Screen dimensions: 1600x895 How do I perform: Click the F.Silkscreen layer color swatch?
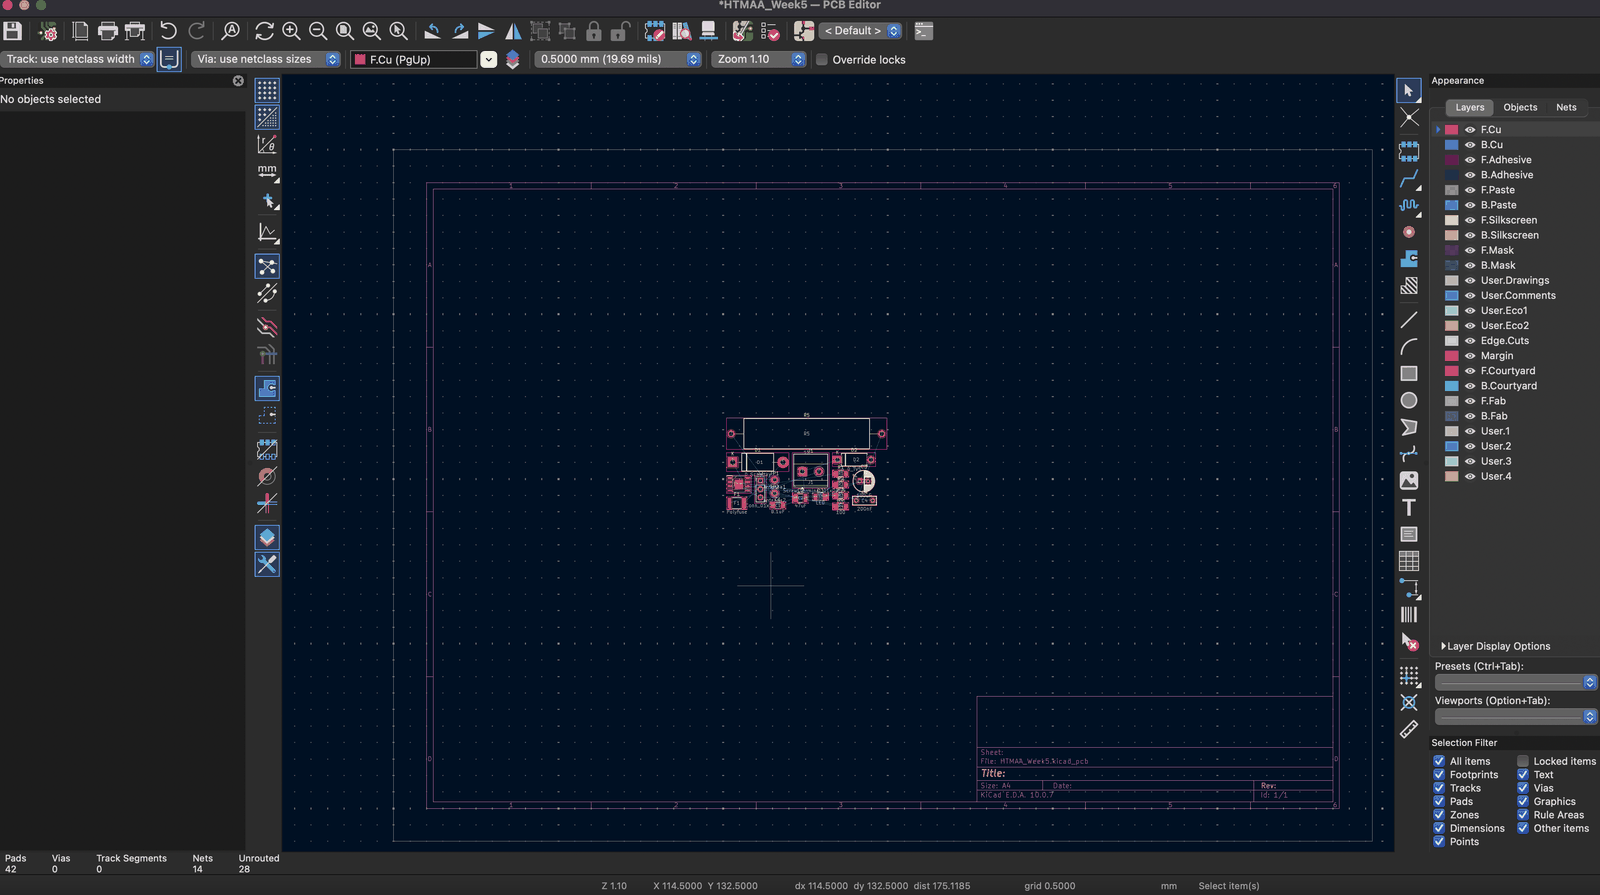[1452, 220]
